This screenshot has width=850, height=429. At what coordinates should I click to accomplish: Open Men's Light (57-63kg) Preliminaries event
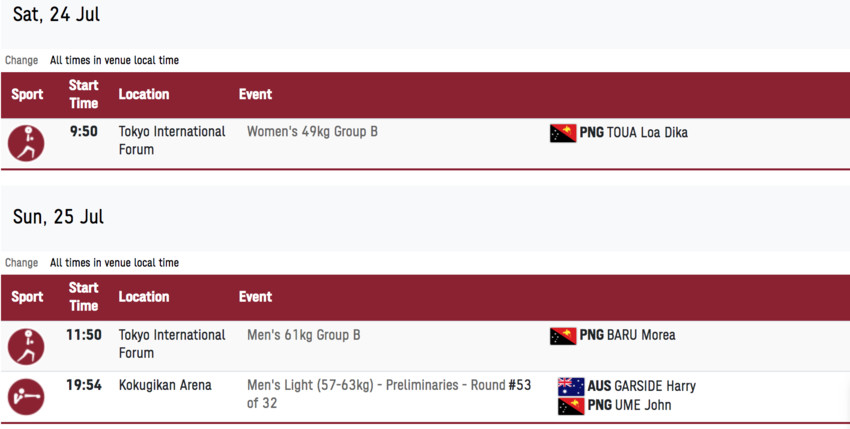click(389, 394)
